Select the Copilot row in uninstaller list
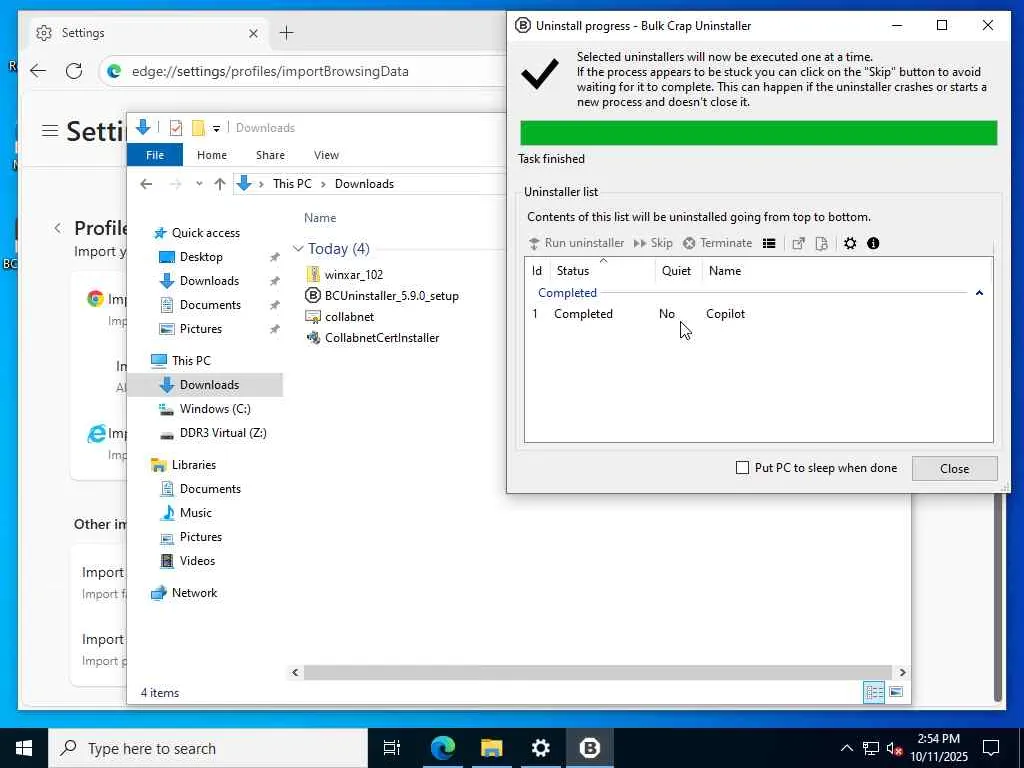 [758, 313]
